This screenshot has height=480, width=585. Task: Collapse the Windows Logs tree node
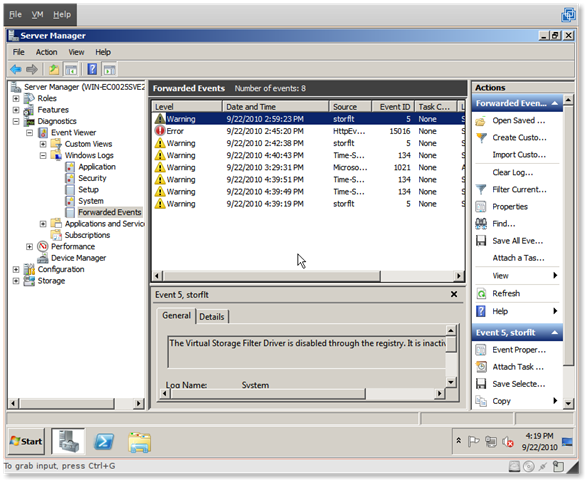[x=43, y=155]
